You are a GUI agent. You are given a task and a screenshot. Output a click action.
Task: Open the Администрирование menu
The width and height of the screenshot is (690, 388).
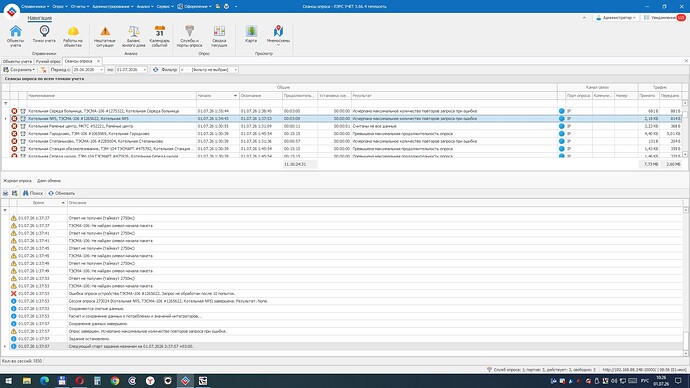pyautogui.click(x=113, y=7)
